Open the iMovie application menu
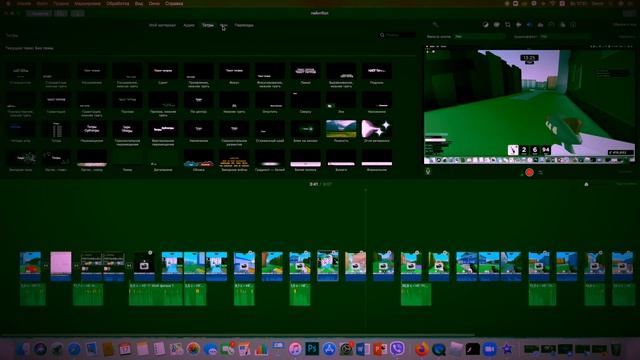Viewport: 640px width, 360px height. 24,3
